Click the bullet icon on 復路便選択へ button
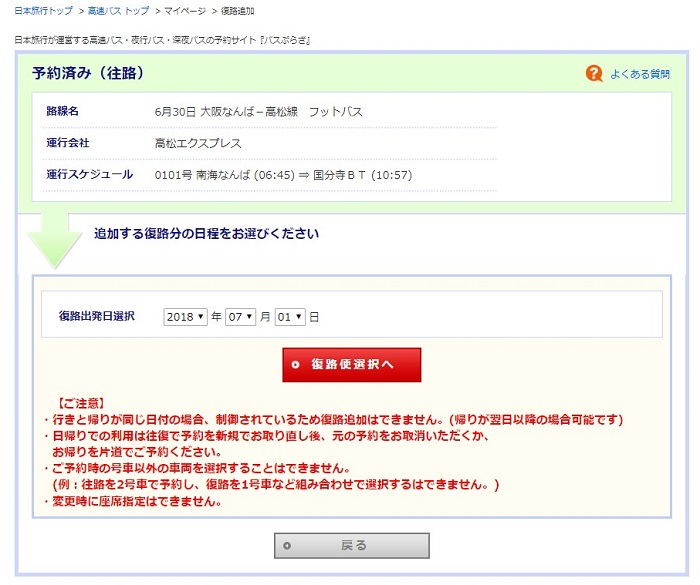Image resolution: width=700 pixels, height=585 pixels. coord(295,365)
